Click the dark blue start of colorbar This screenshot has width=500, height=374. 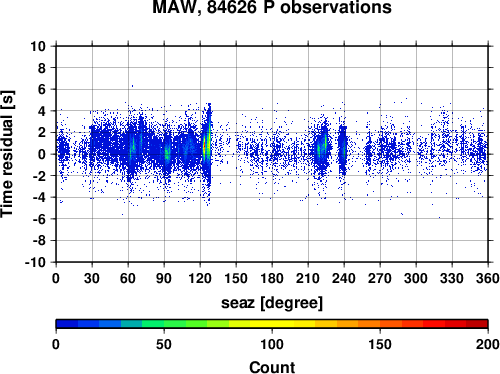(67, 324)
